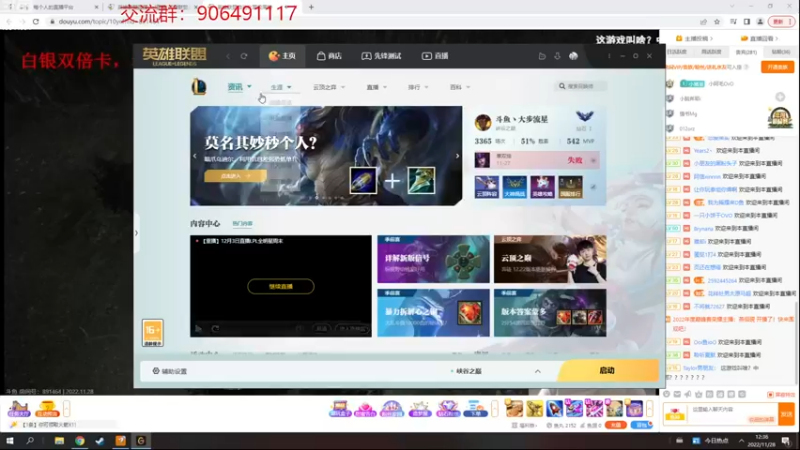This screenshot has width=800, height=450.
Task: Click the rocket gift icon
Action: (554, 408)
